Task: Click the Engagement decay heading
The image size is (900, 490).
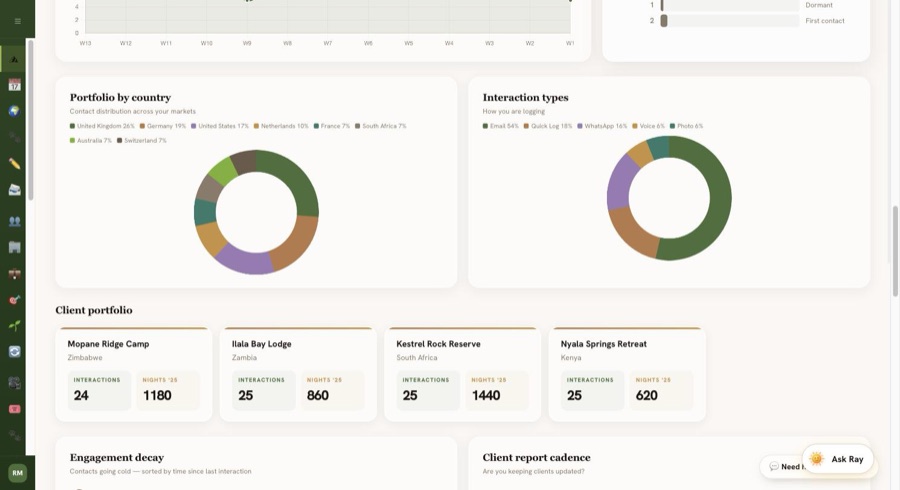Action: point(117,458)
